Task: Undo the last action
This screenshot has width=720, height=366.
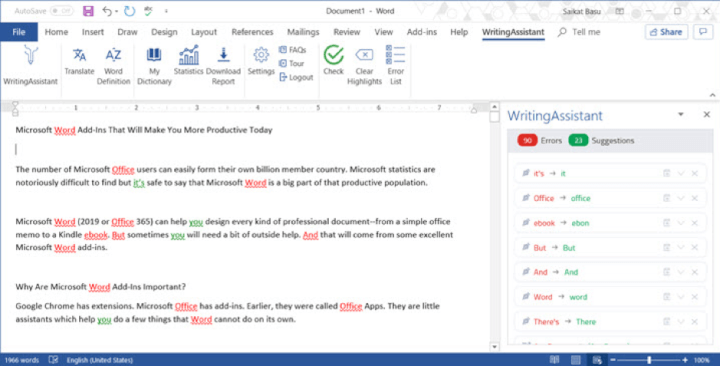Action: 107,11
